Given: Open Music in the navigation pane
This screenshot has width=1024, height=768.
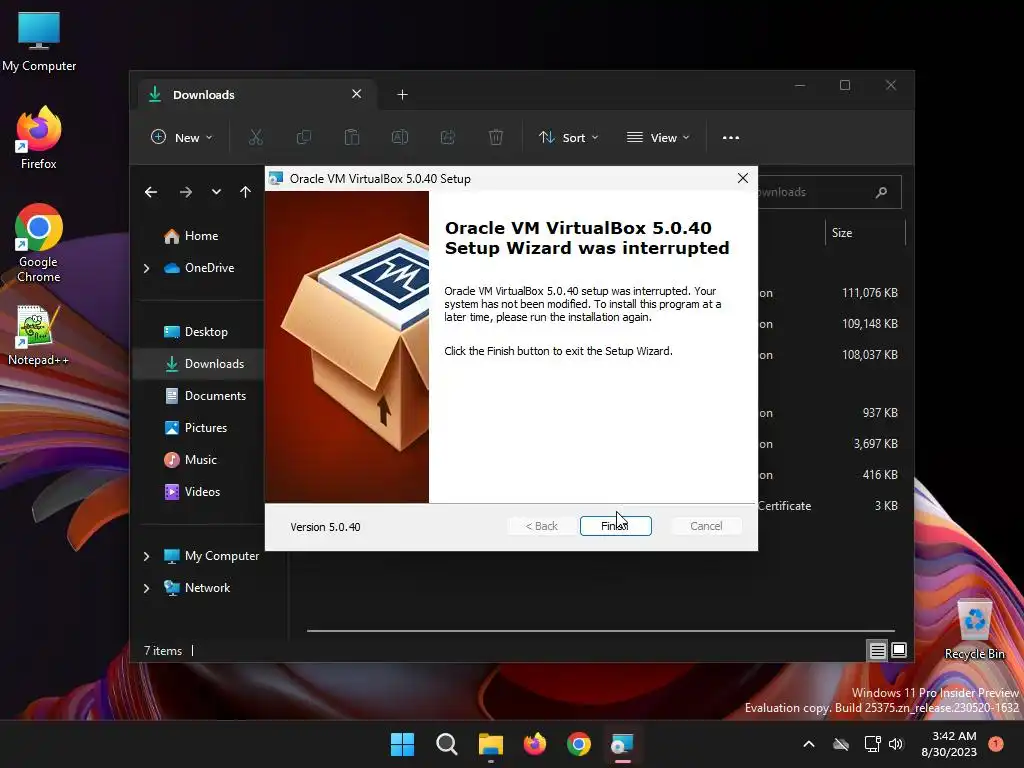Looking at the screenshot, I should click(x=191, y=460).
